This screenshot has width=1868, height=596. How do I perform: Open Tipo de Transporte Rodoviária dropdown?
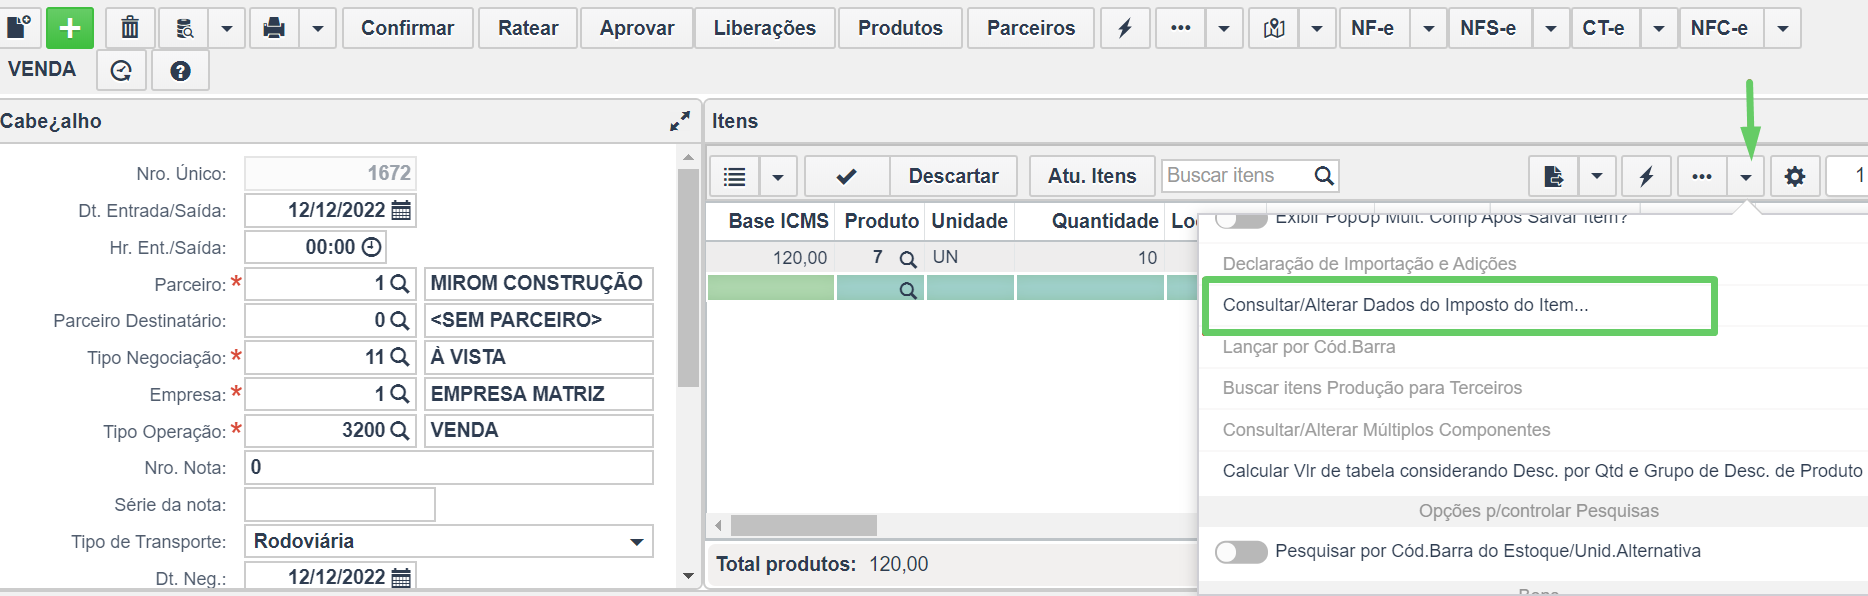pos(636,542)
